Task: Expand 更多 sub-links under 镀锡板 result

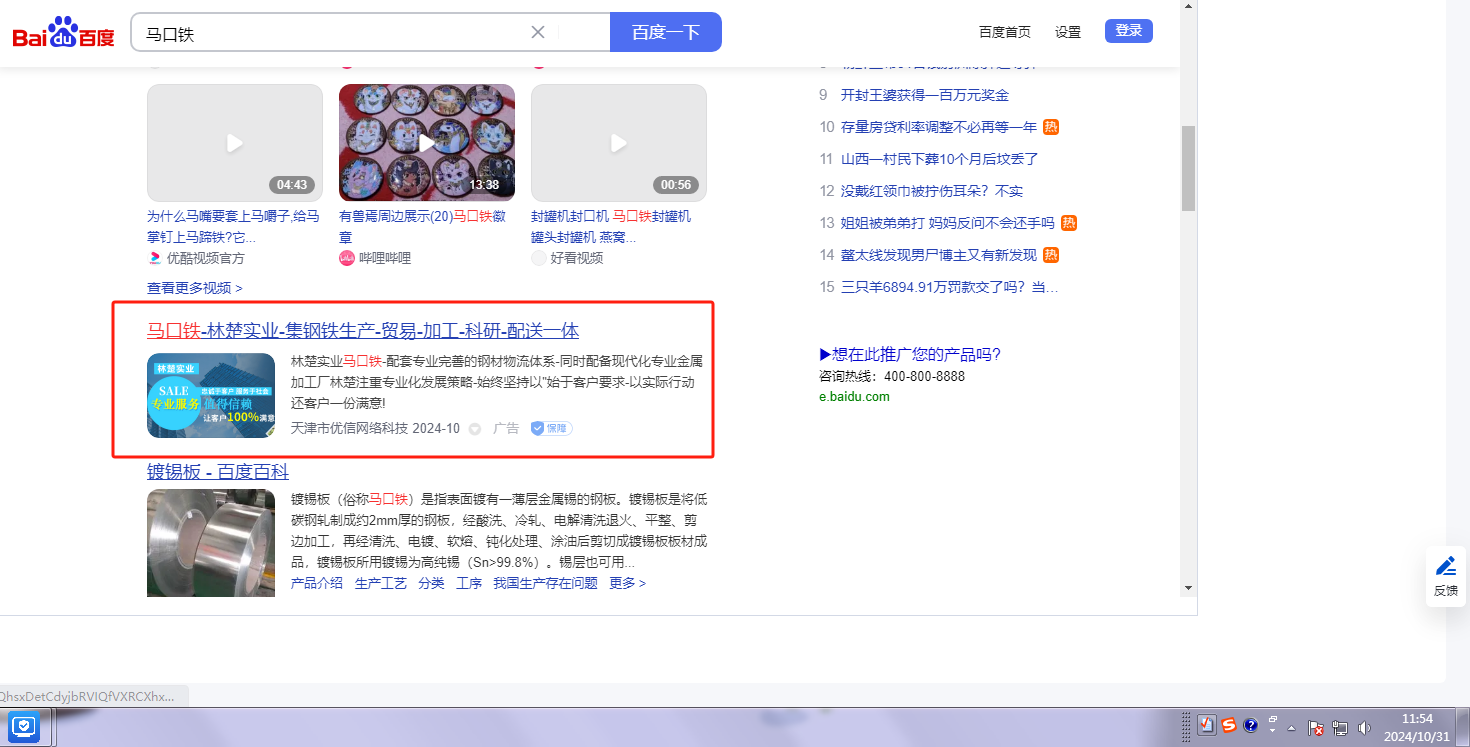Action: [x=627, y=583]
